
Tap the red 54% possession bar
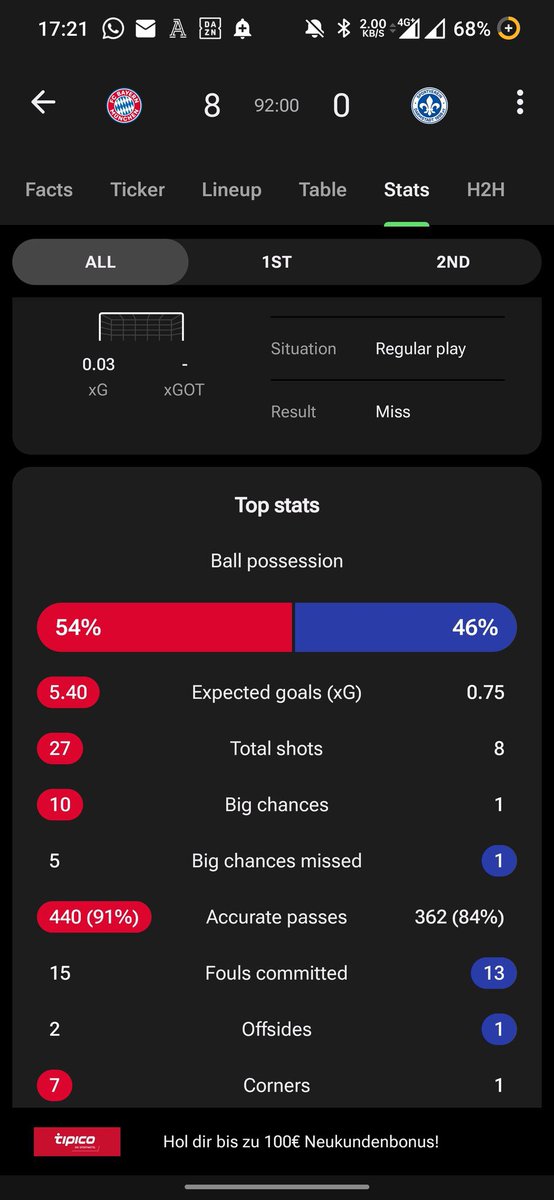(x=165, y=628)
